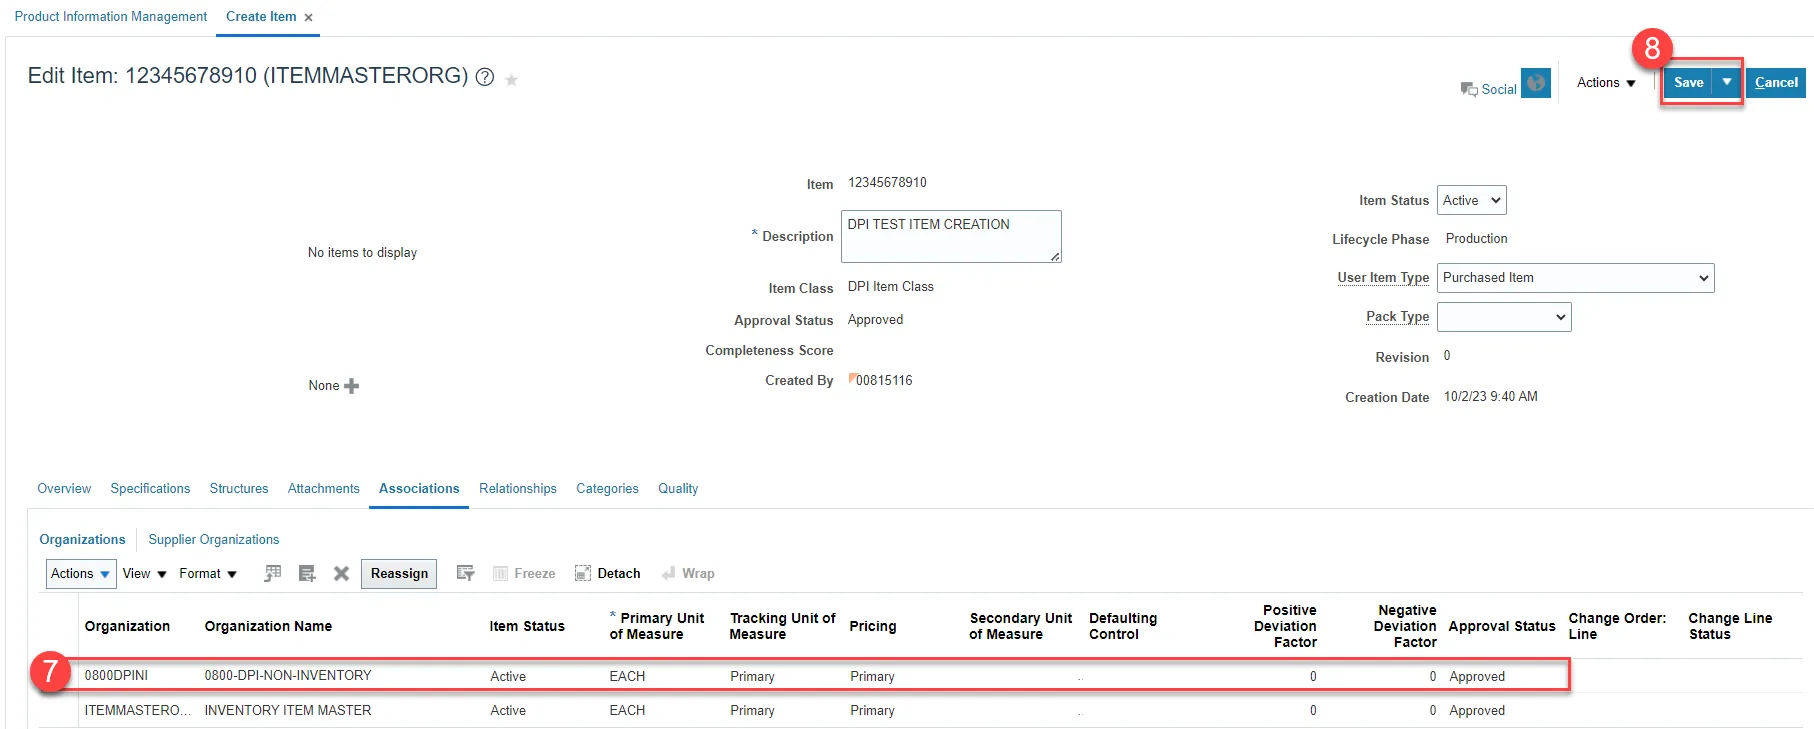Viewport: 1814px width, 729px height.
Task: Click the first table-arrow icon in the Organizations toolbar
Action: coord(272,573)
